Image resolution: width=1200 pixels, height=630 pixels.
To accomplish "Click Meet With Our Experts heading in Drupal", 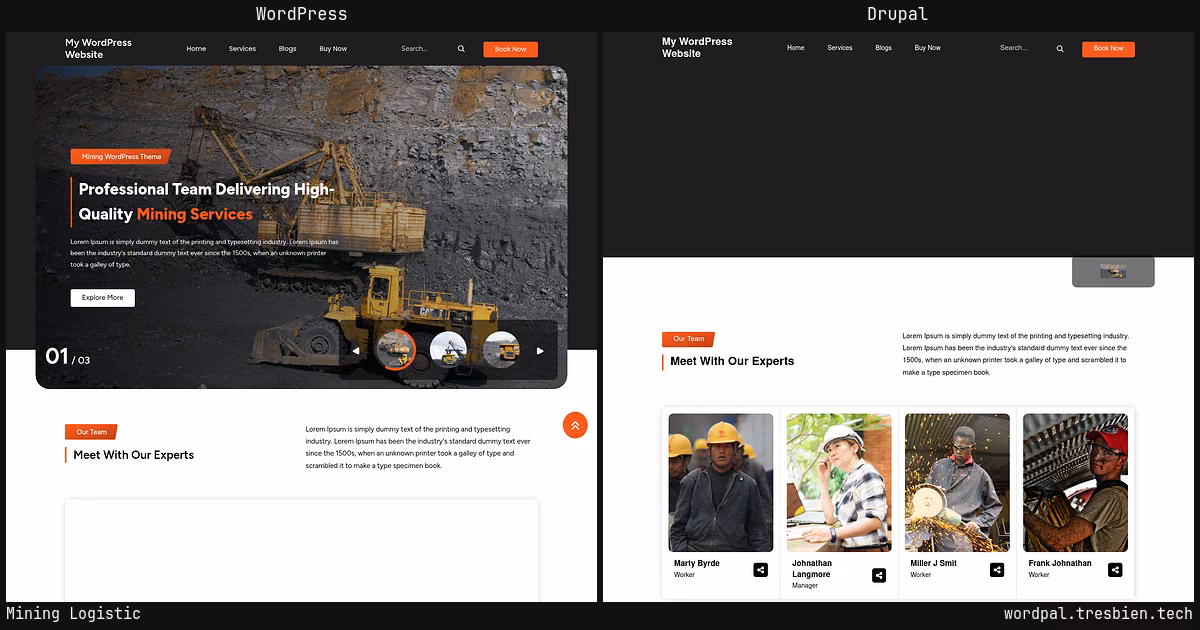I will tap(732, 361).
